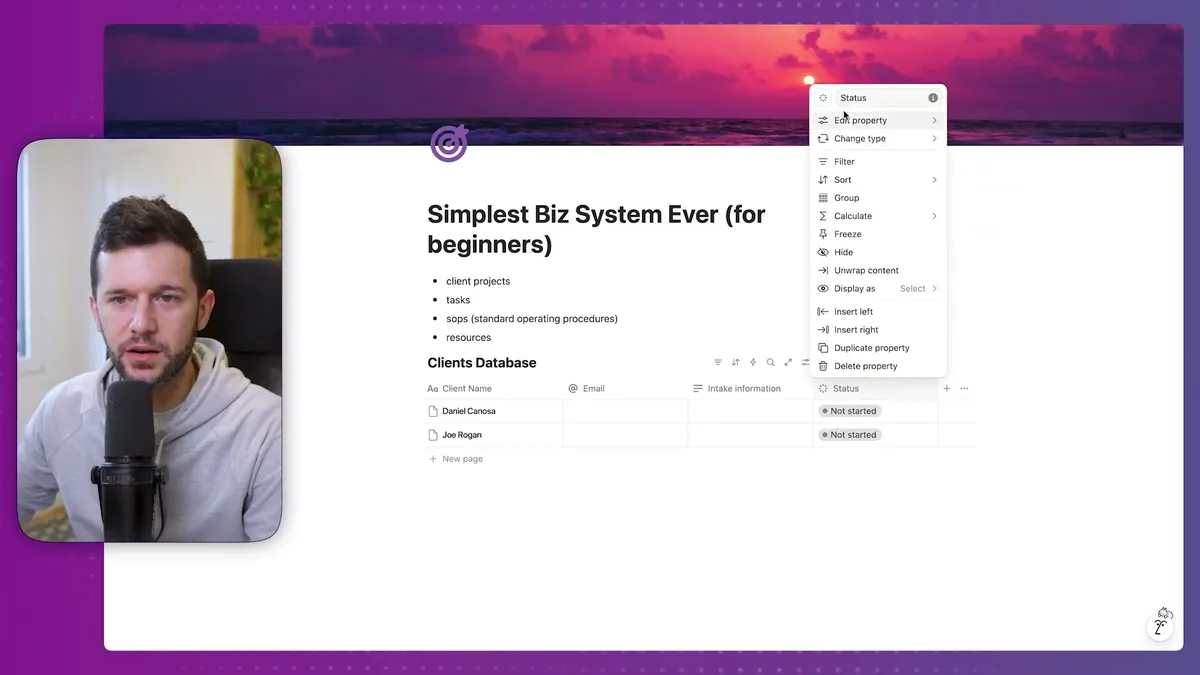1200x675 pixels.
Task: Choose Delete property in the menu
Action: click(x=865, y=366)
